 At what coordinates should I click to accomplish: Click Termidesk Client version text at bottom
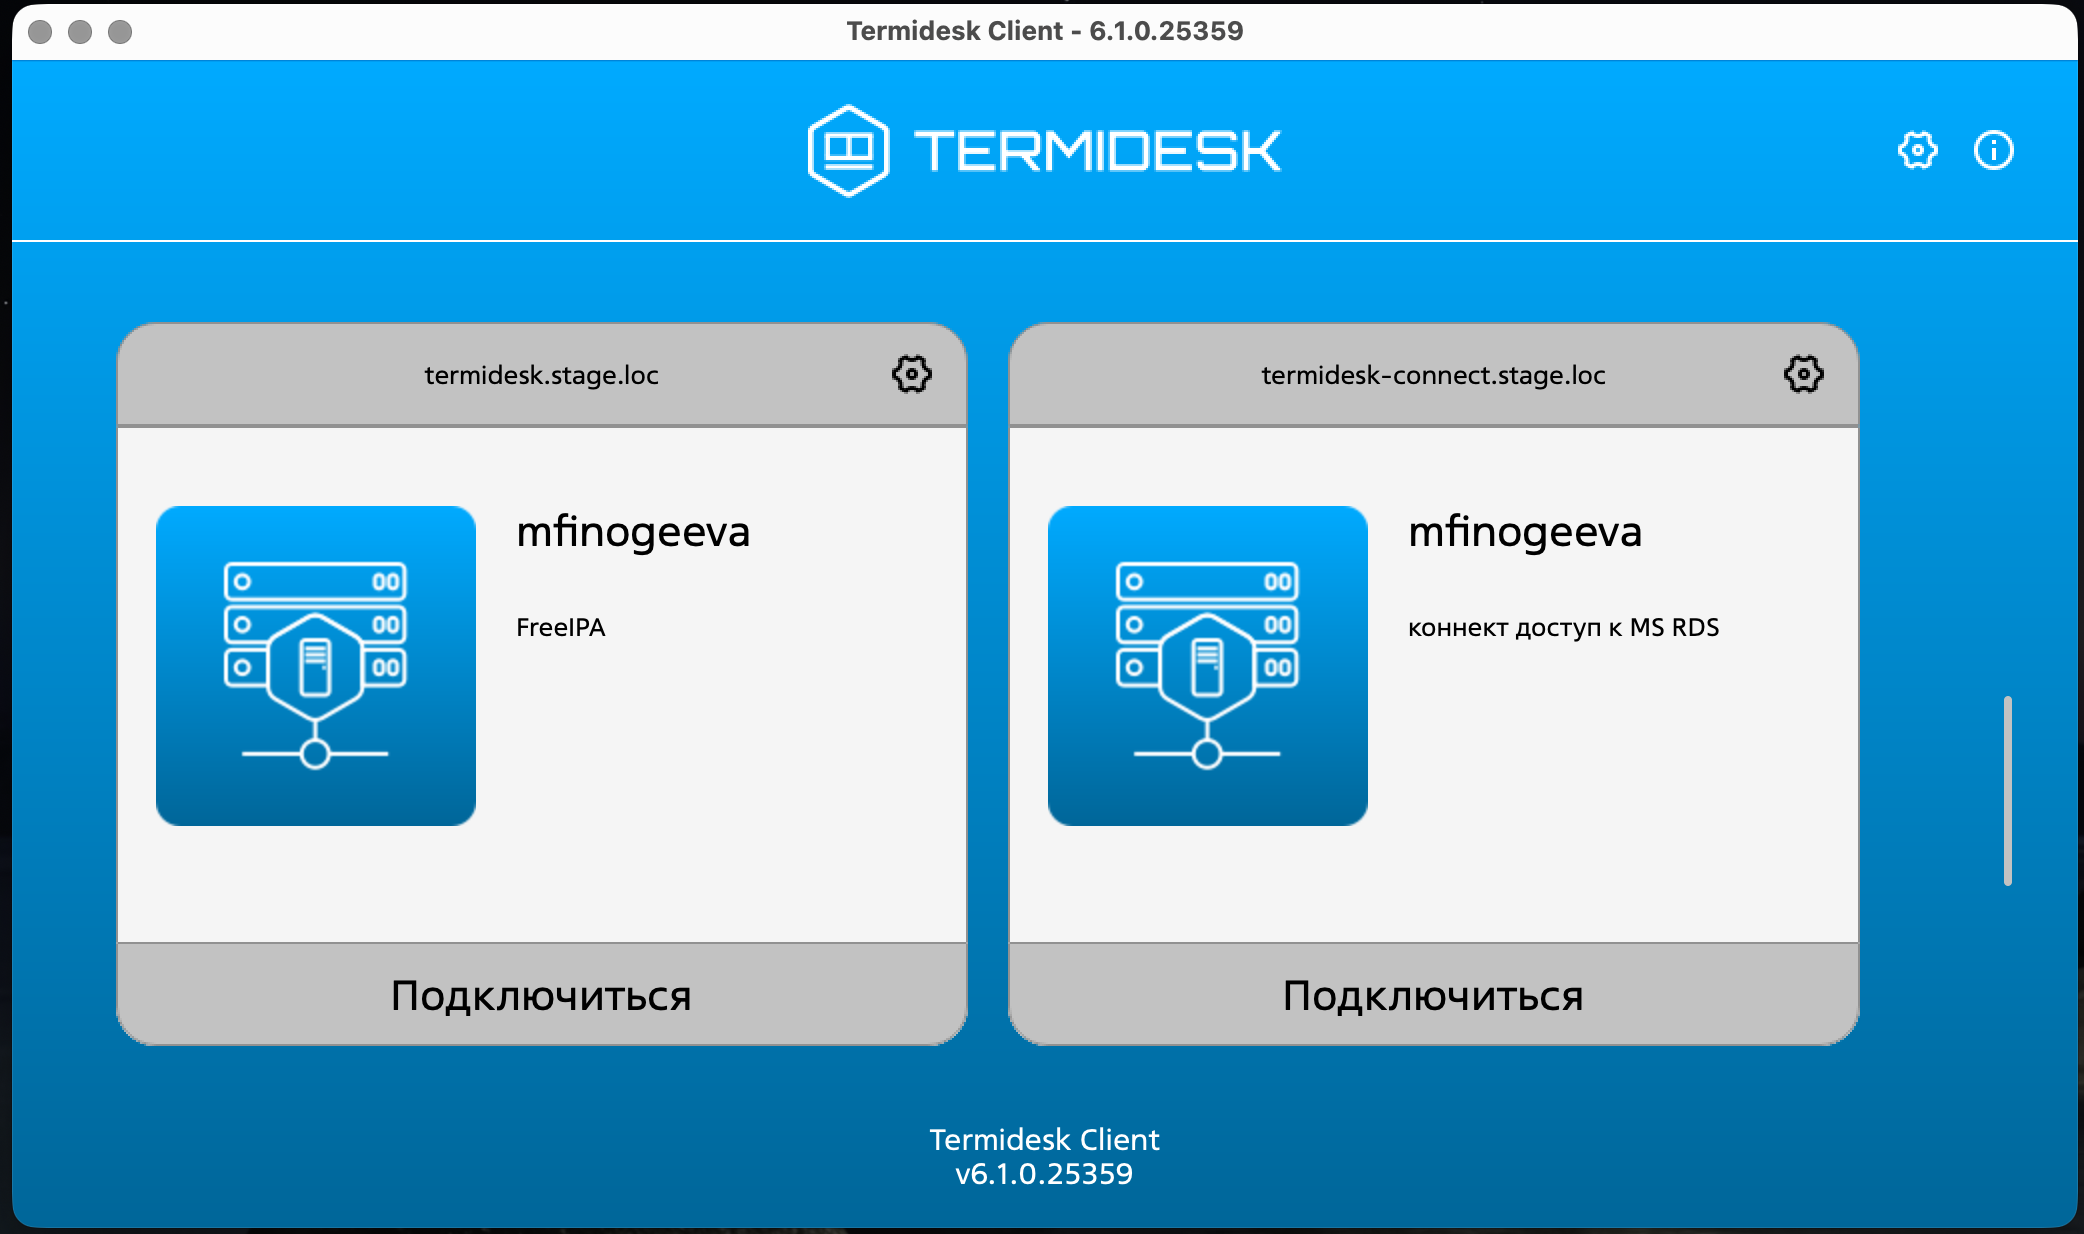tap(1044, 1156)
